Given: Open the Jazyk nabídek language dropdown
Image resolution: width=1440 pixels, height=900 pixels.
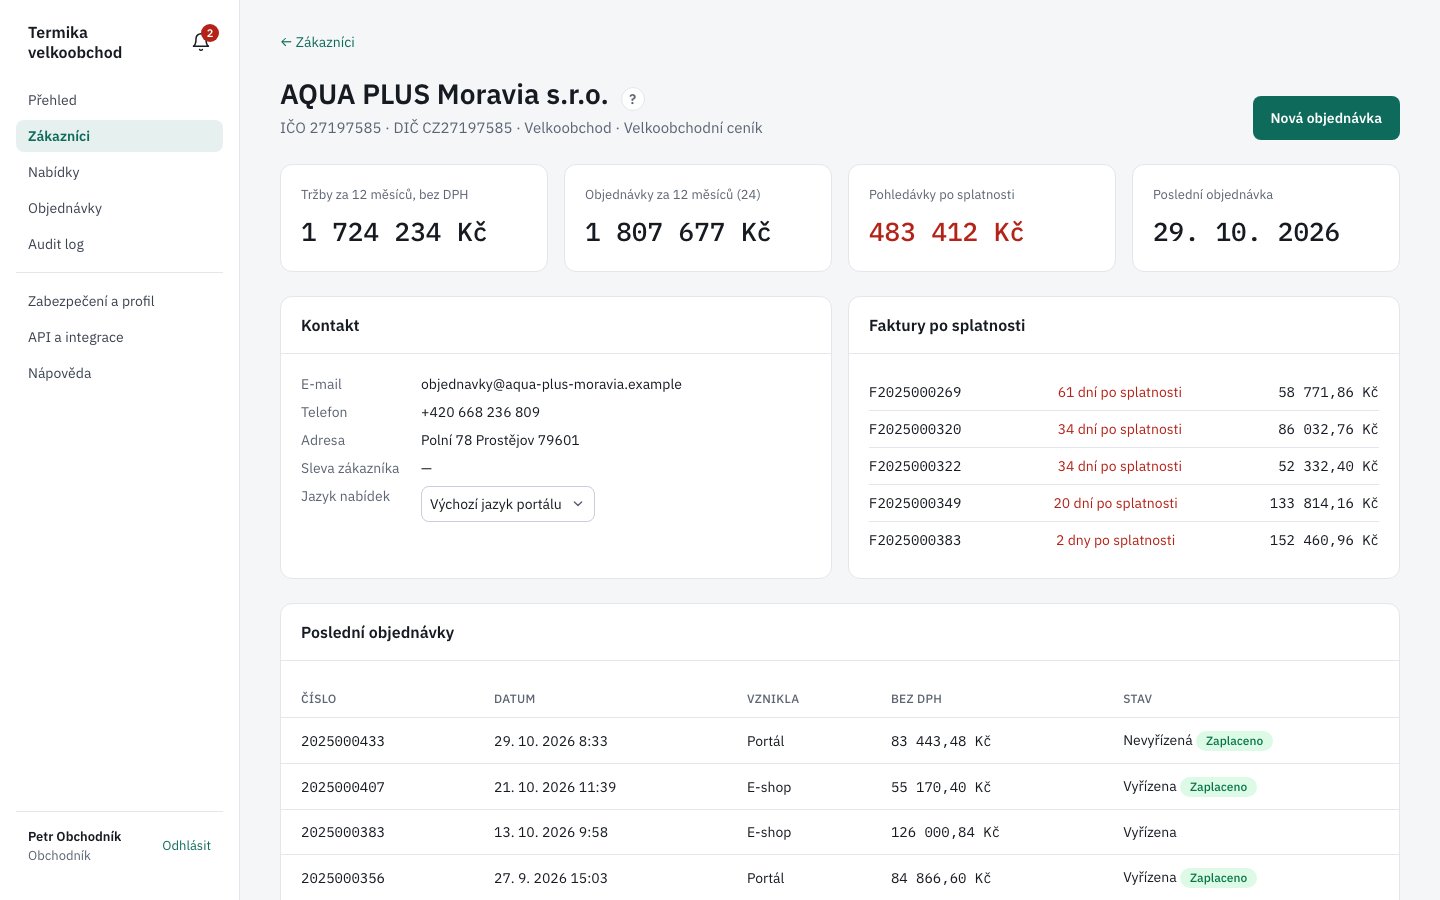Looking at the screenshot, I should [x=508, y=504].
